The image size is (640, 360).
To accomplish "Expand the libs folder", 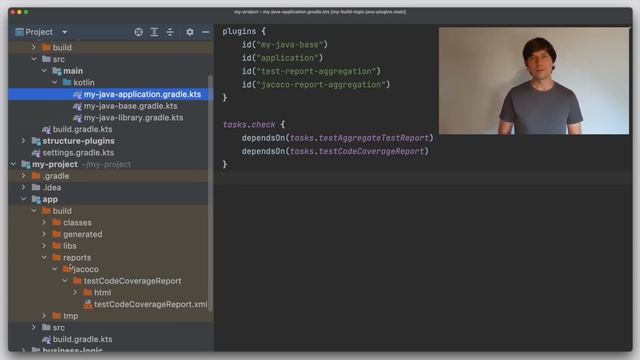I will tap(44, 246).
